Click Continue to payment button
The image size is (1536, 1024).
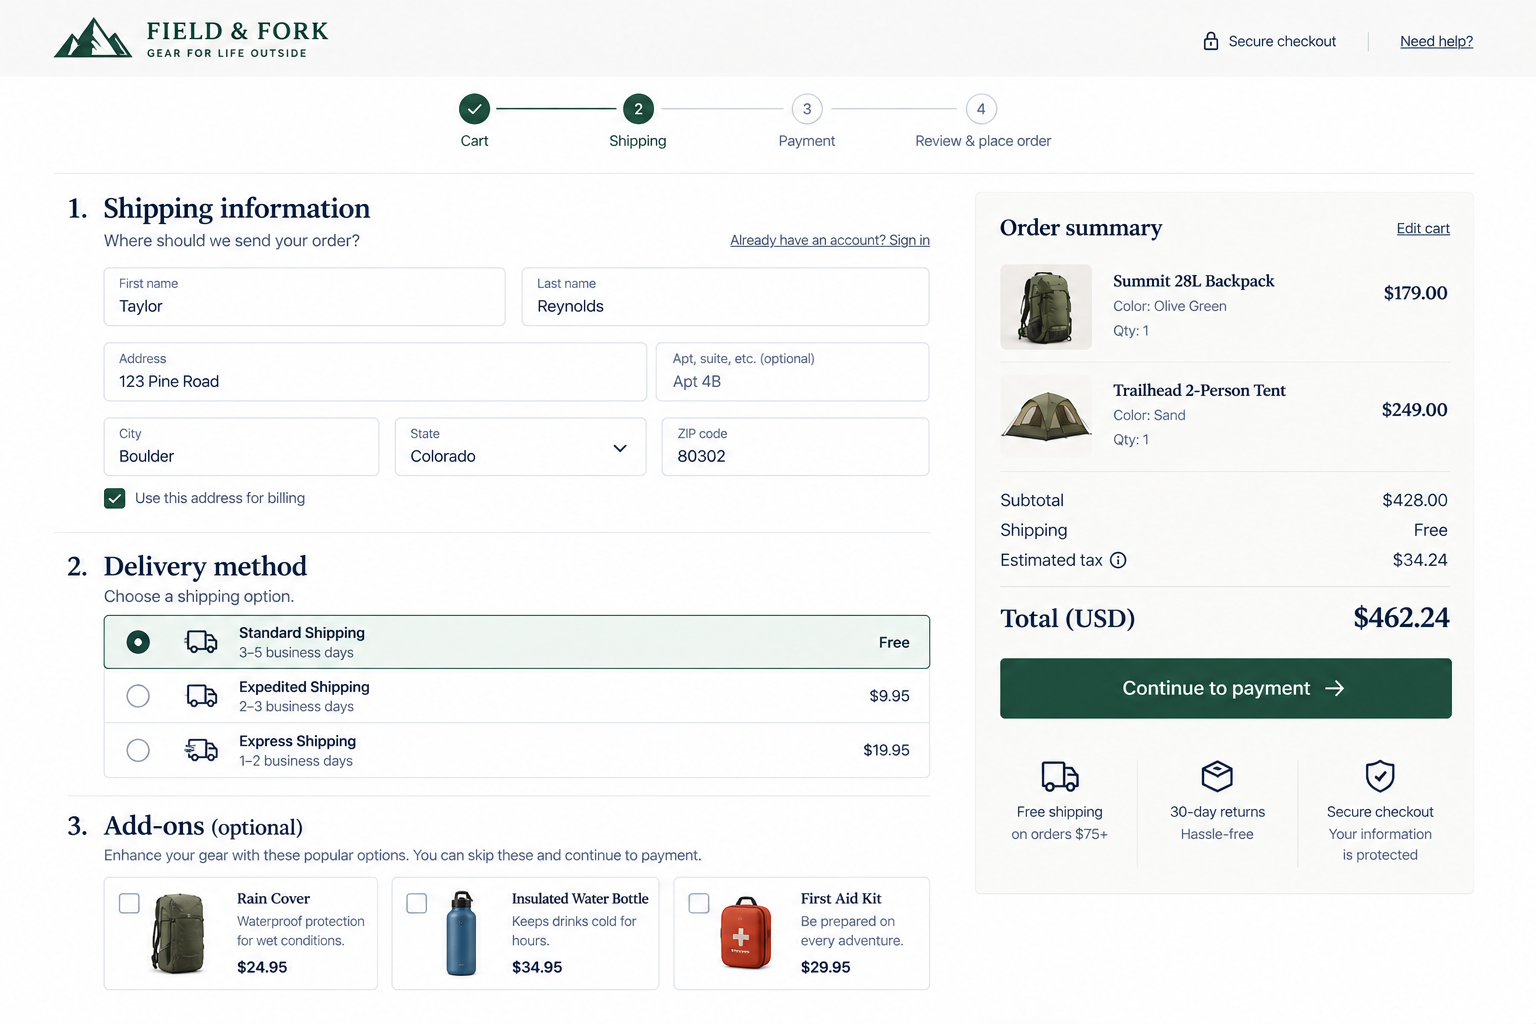coord(1226,688)
